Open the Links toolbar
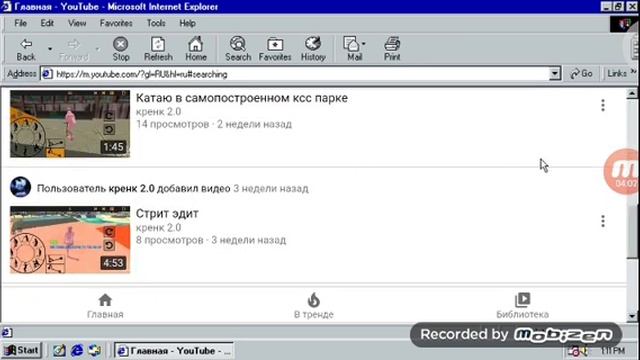 pyautogui.click(x=617, y=74)
